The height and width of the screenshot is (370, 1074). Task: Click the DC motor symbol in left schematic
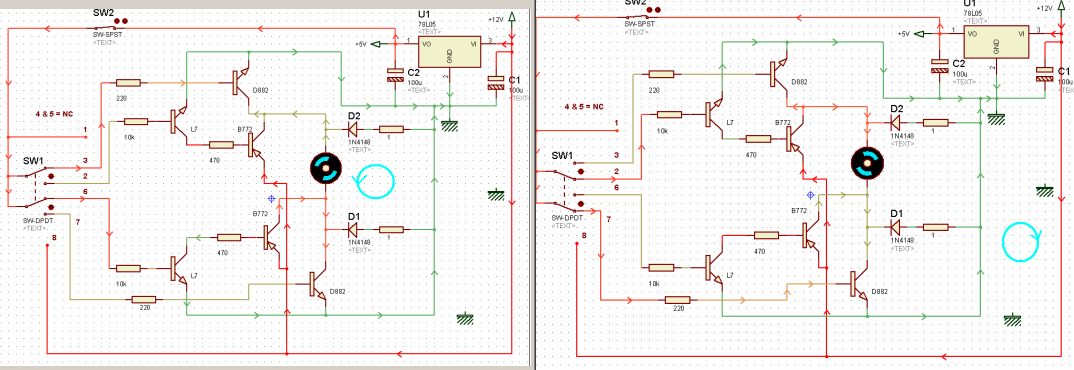click(325, 167)
